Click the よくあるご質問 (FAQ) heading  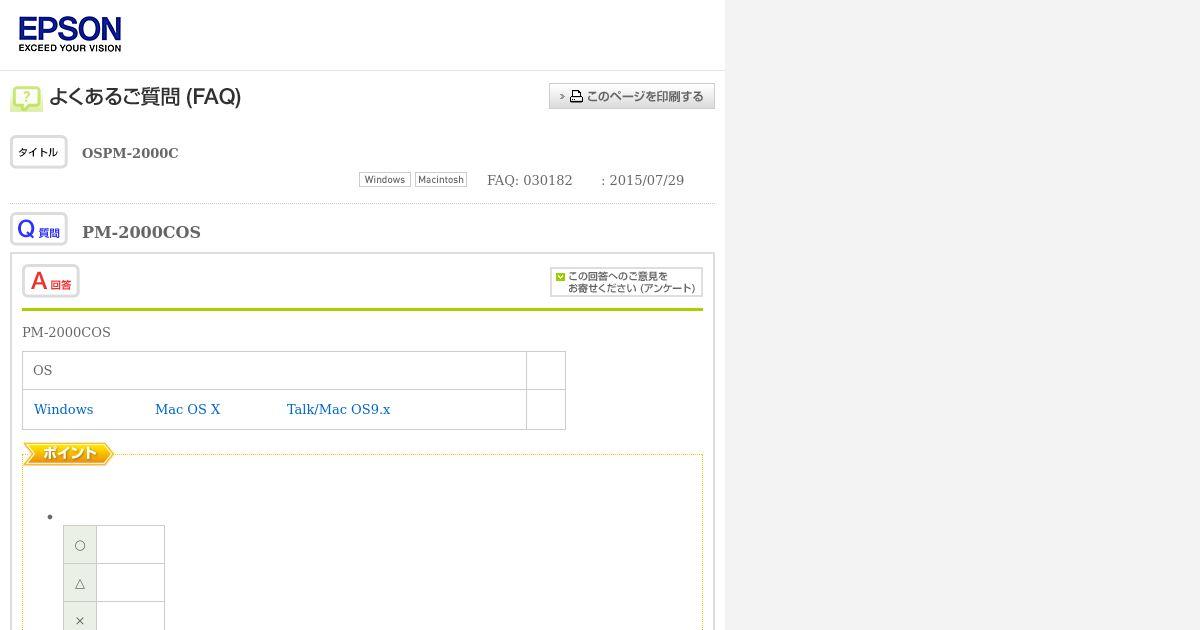pos(145,97)
